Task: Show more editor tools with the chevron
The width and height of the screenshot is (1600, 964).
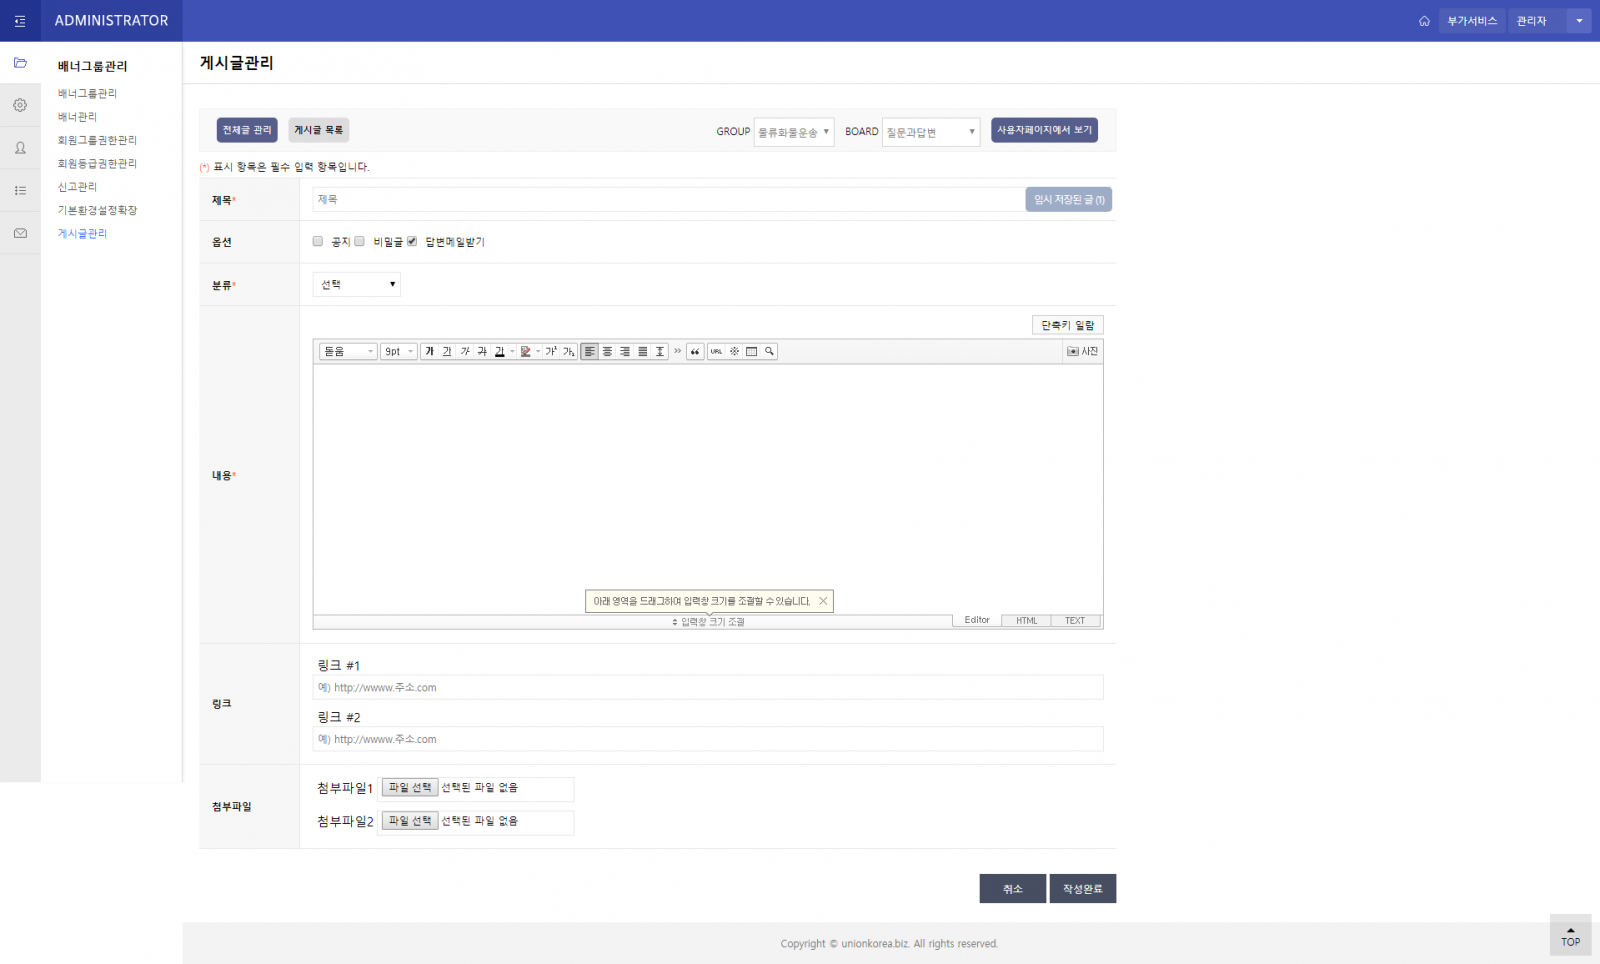Action: pos(677,351)
